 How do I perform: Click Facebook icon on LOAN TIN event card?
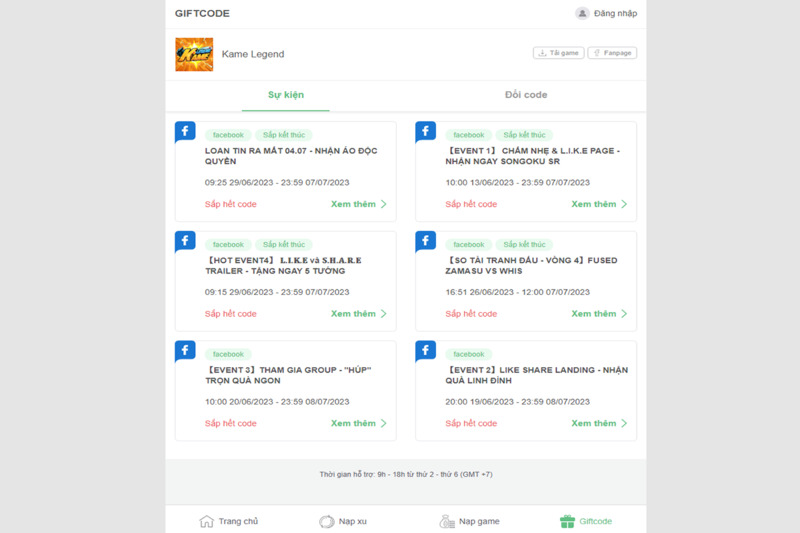click(x=185, y=131)
